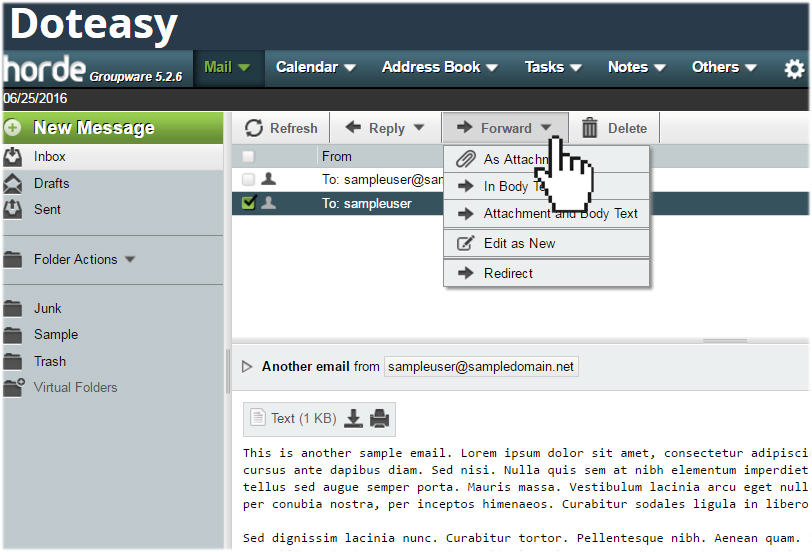Sort by the From column header
The height and width of the screenshot is (552, 812).
(x=337, y=156)
